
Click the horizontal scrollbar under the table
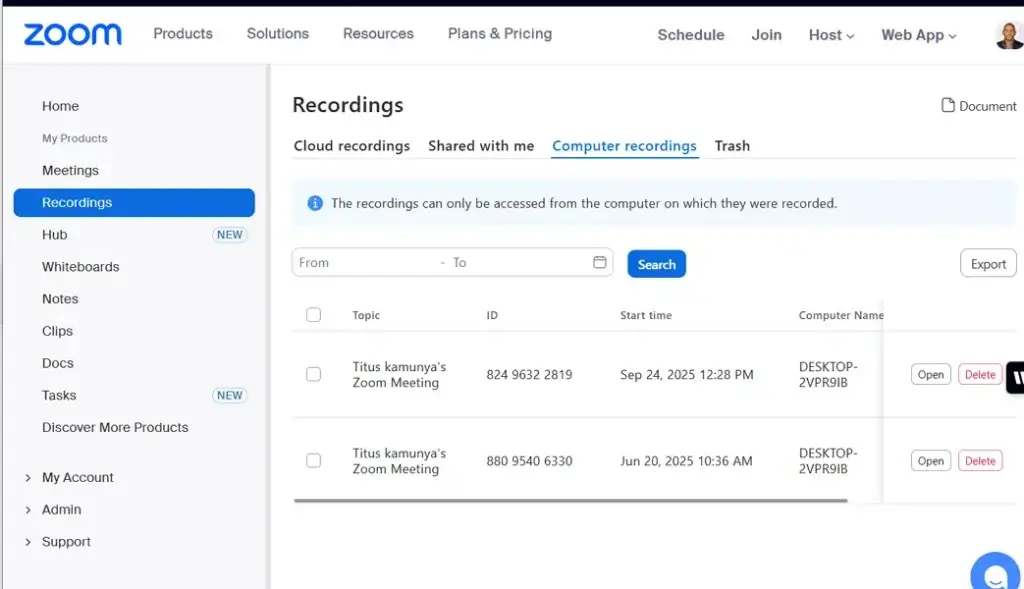(570, 500)
